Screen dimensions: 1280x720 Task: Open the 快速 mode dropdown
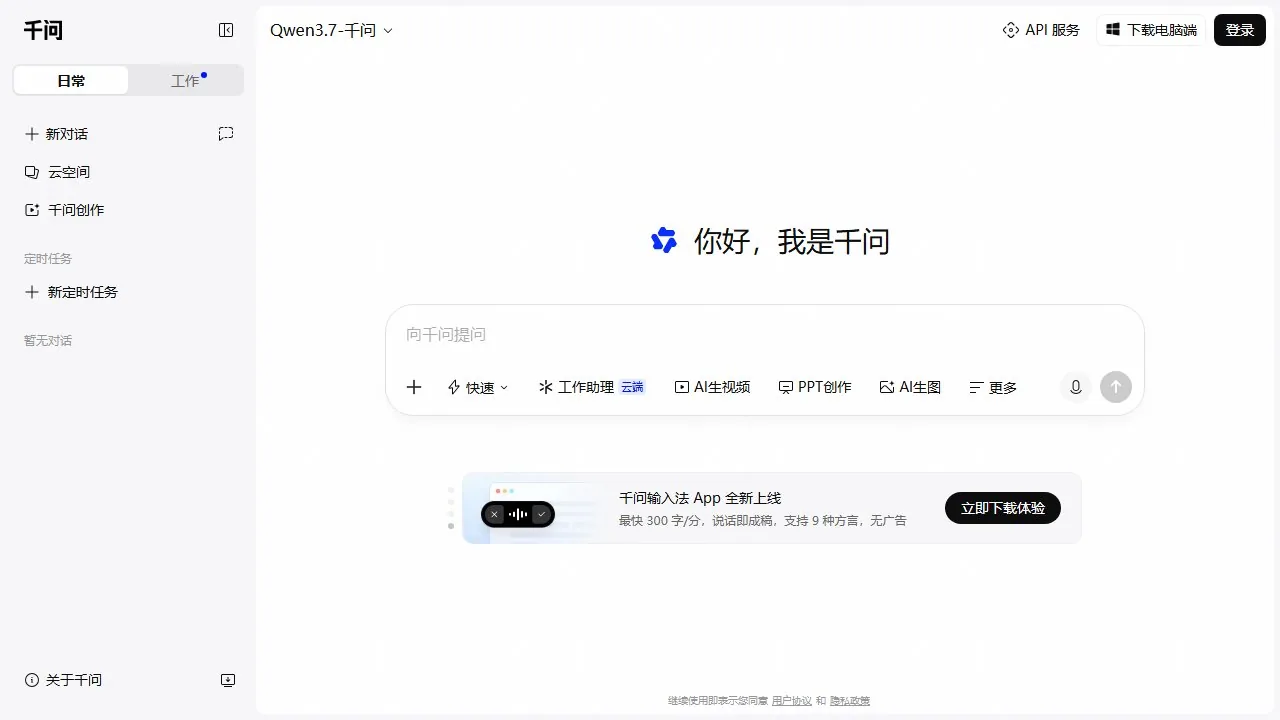coord(478,387)
